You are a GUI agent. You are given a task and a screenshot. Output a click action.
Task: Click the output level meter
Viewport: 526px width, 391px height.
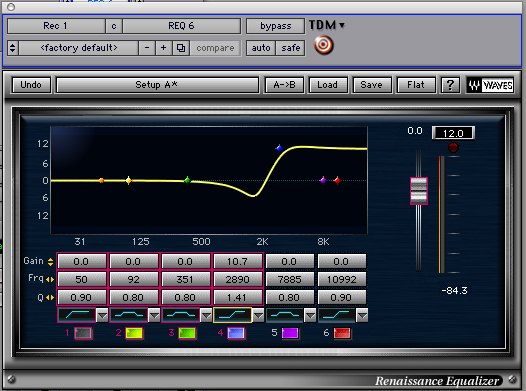[x=442, y=214]
